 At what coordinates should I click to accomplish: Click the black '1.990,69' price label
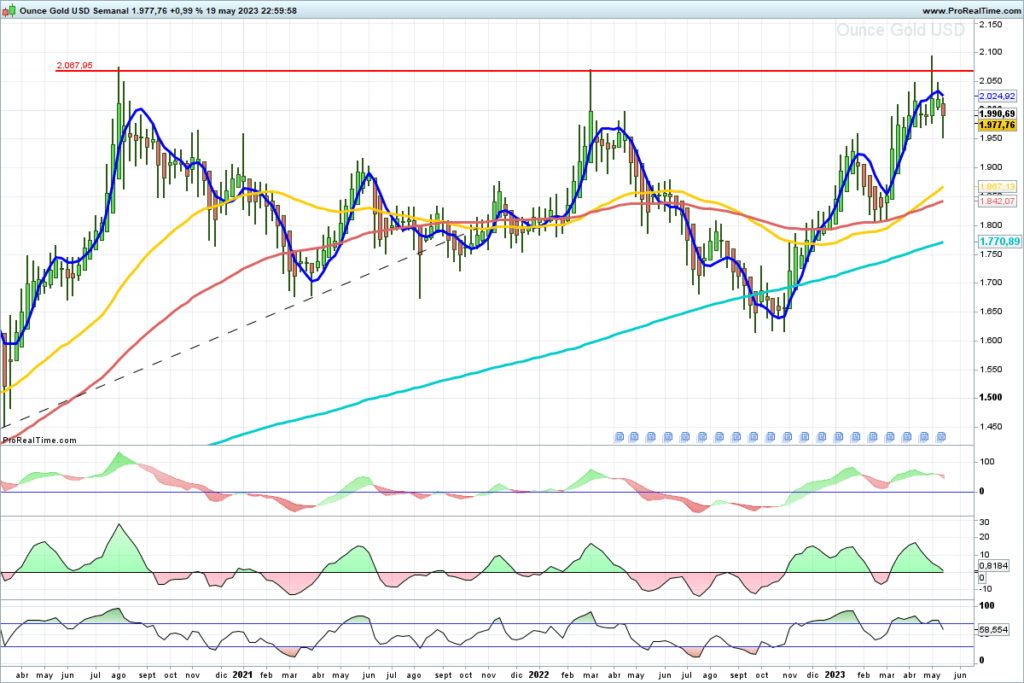(997, 114)
